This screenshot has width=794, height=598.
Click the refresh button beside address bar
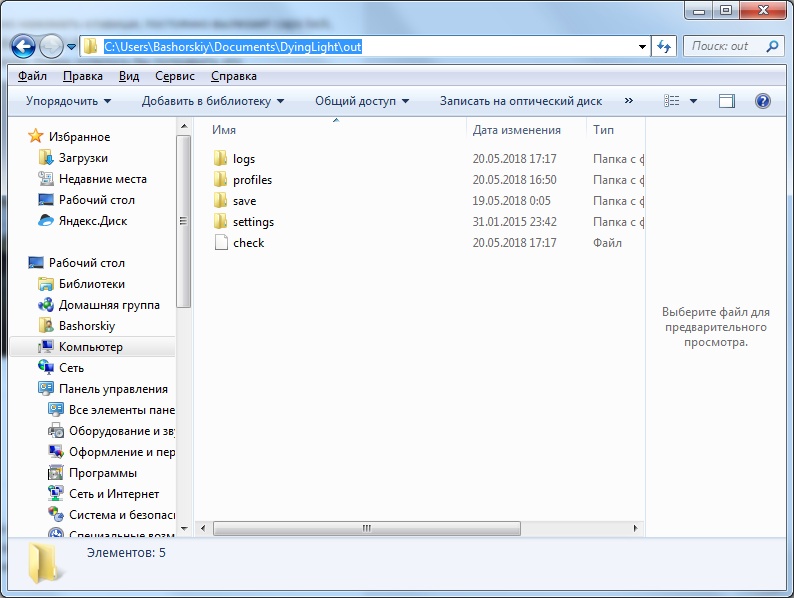point(664,46)
